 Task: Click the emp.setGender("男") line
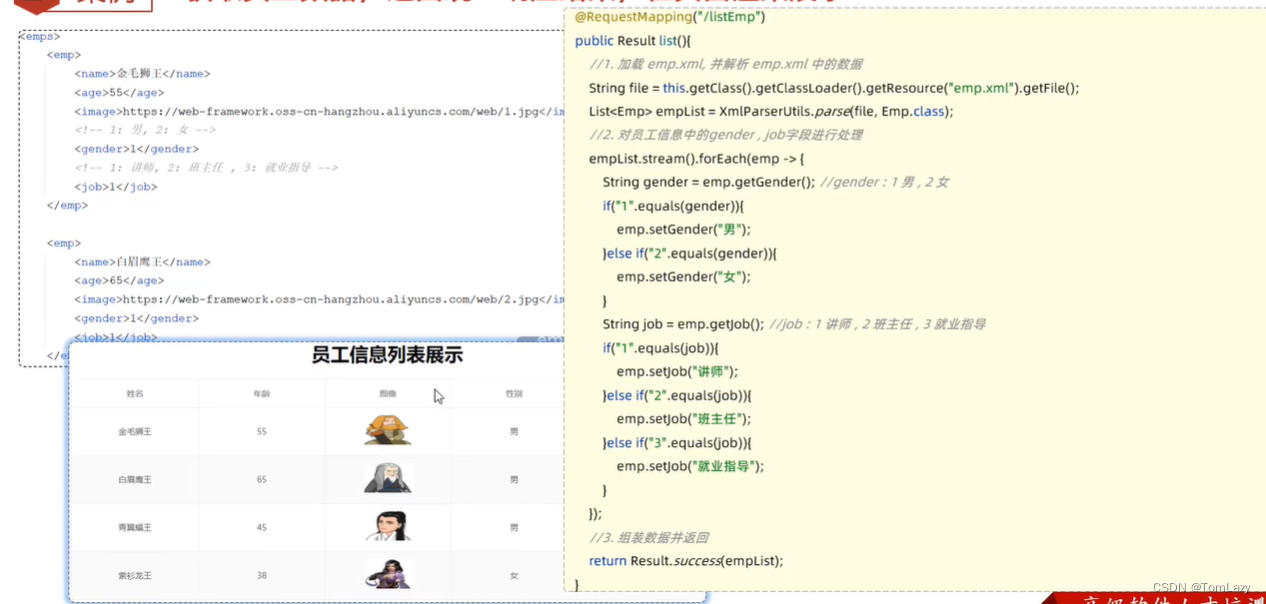pos(684,230)
